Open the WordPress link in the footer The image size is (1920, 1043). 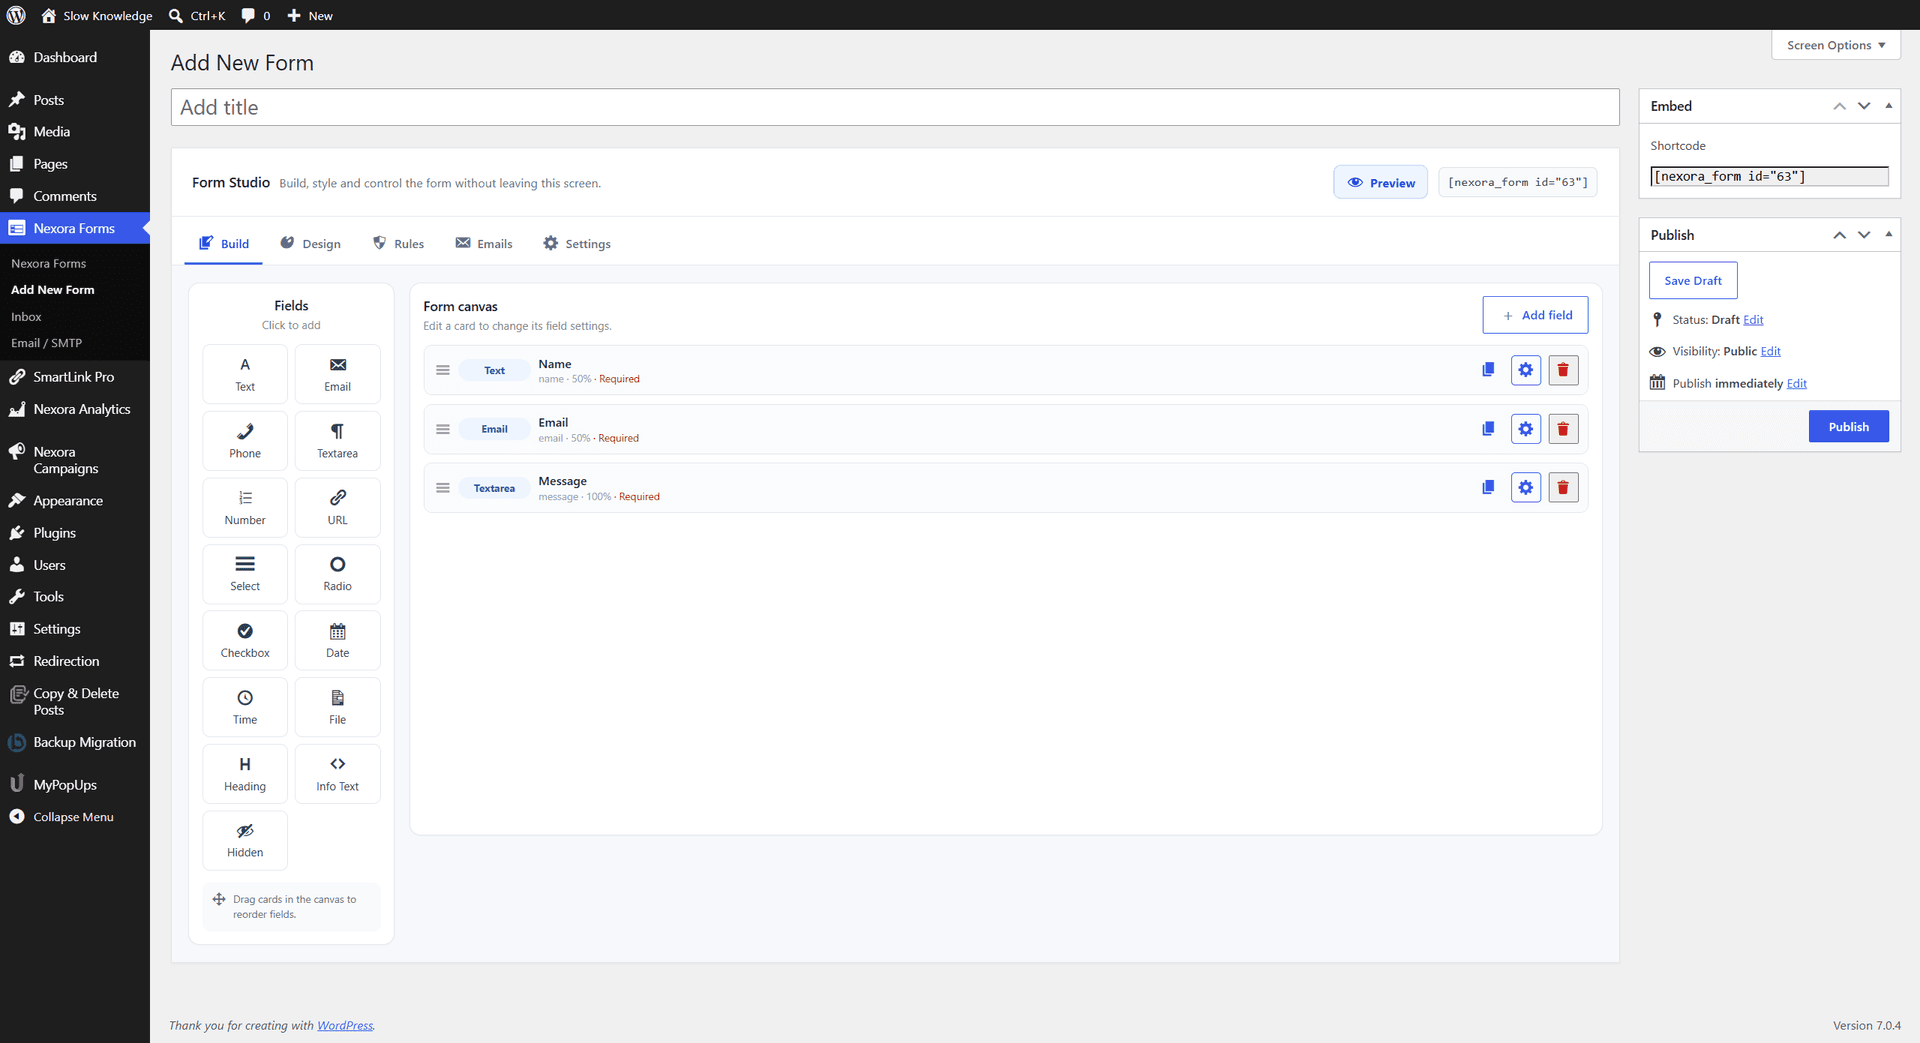coord(345,1025)
